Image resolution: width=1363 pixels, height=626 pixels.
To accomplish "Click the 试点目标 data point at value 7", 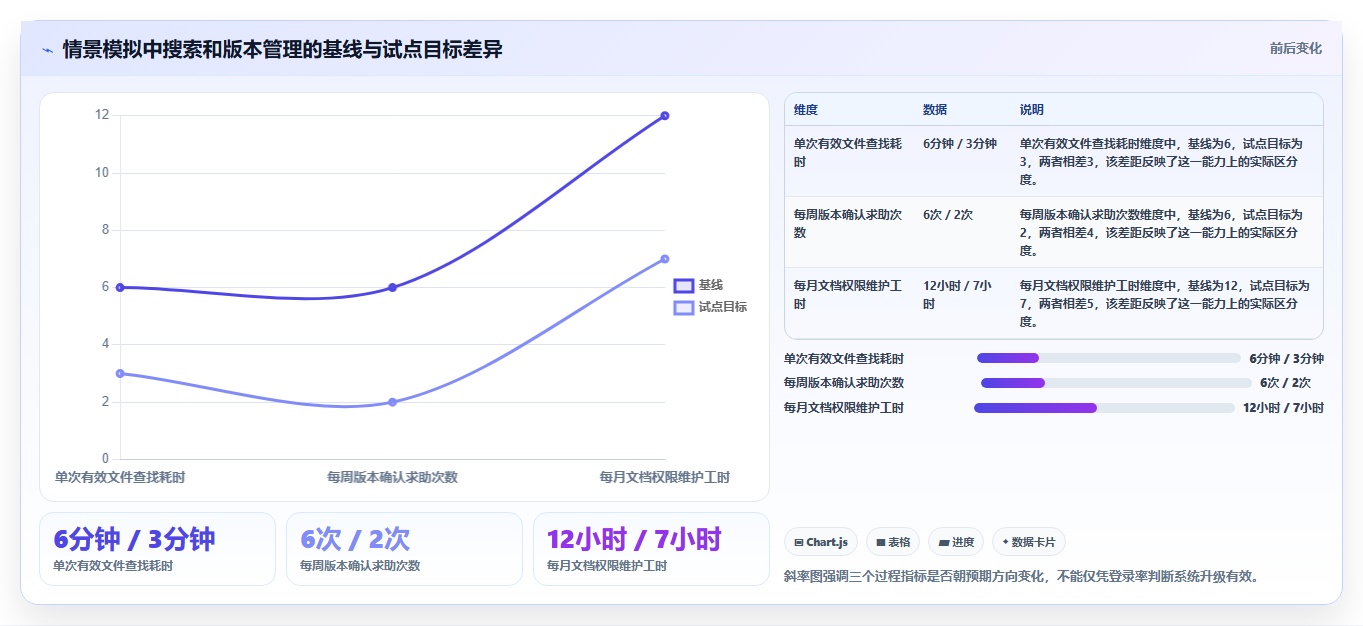I will (665, 259).
